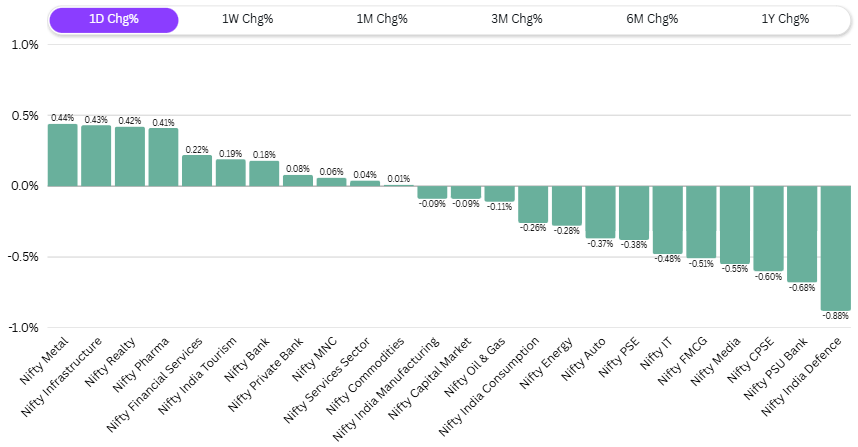Select the 6M Chg% tab
Screen dimensions: 858x447
(650, 19)
